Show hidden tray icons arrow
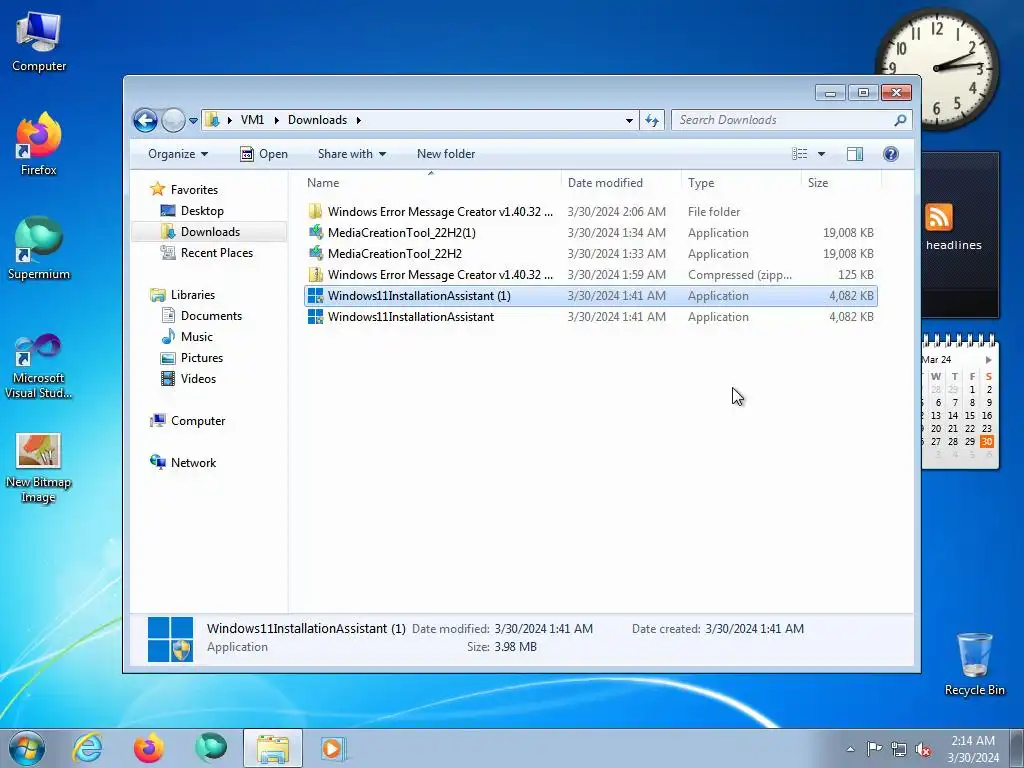The height and width of the screenshot is (768, 1024). click(850, 749)
